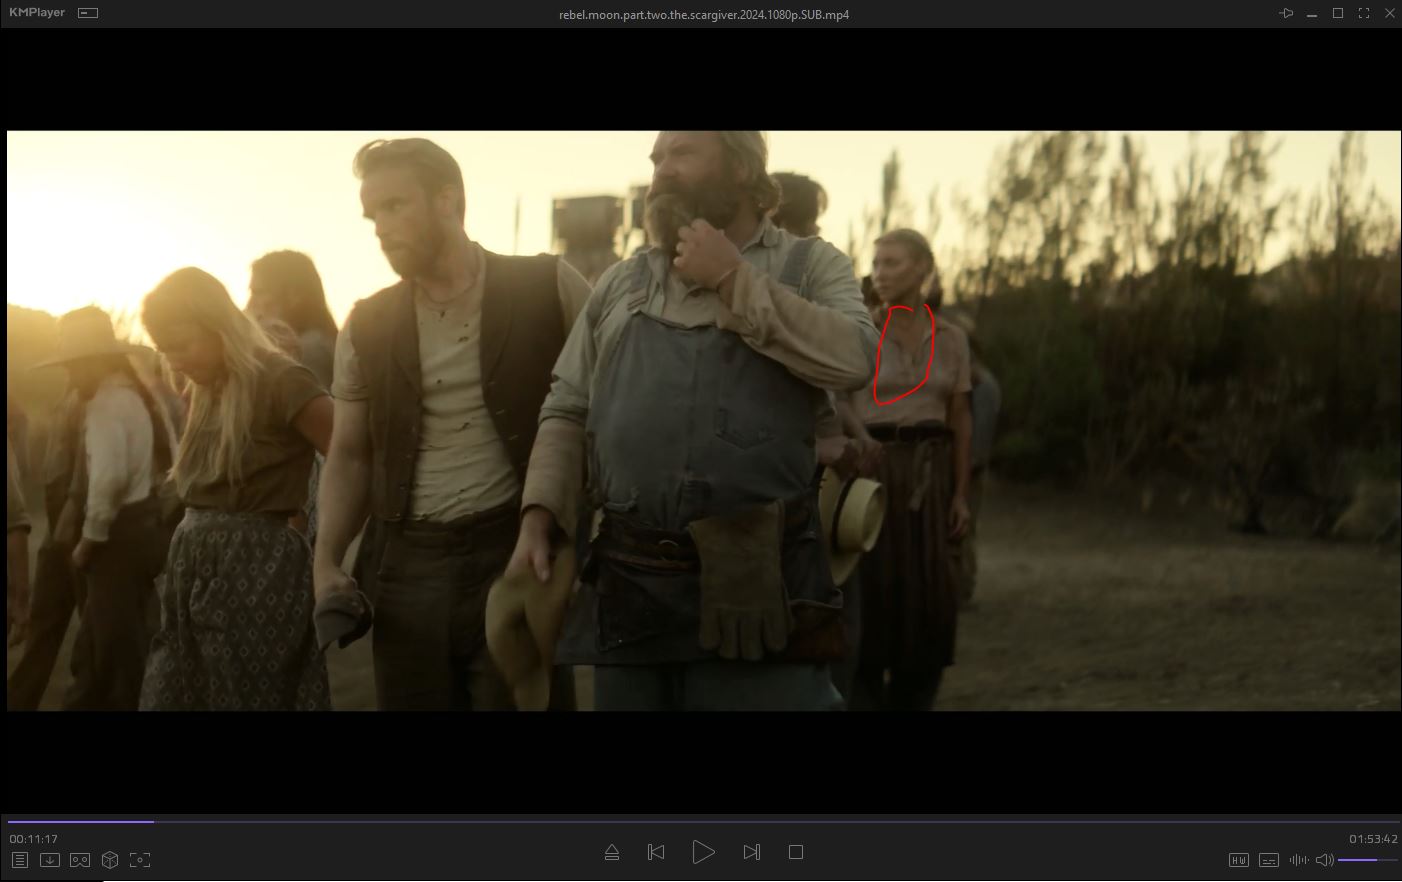1402x882 pixels.
Task: Stop video playback
Action: [796, 852]
